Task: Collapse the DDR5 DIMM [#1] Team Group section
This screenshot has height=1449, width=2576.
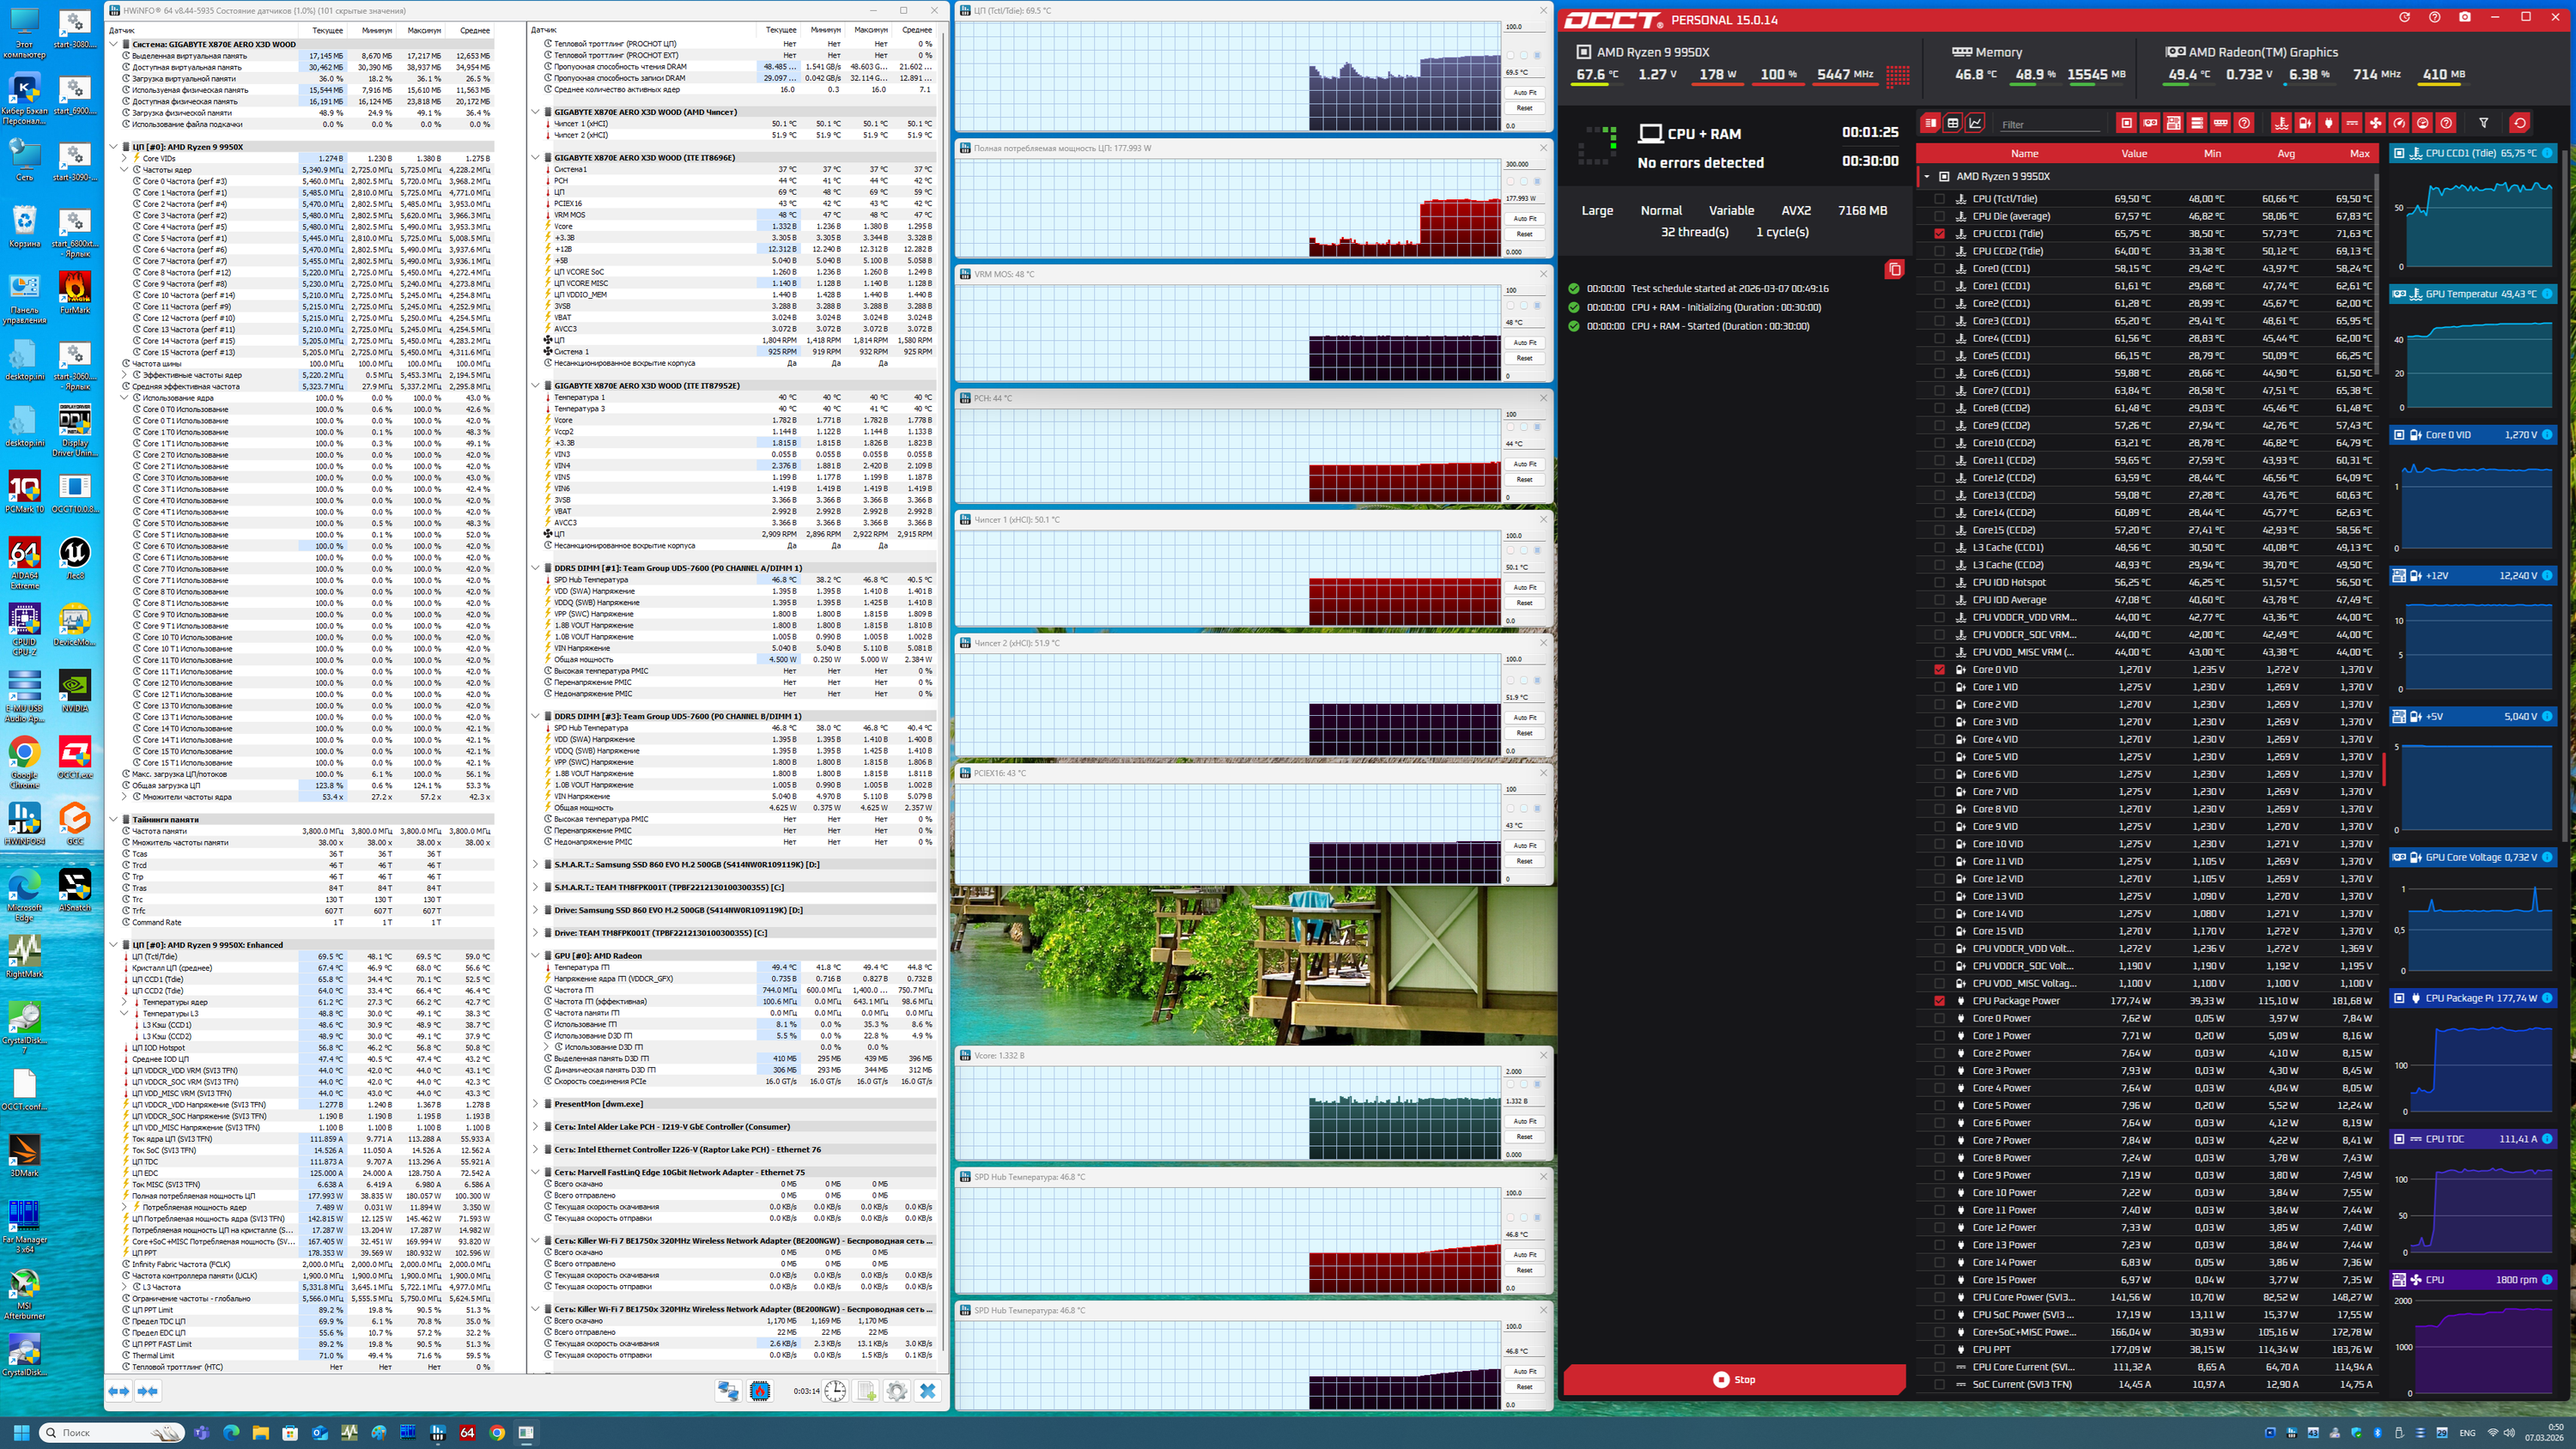Action: click(536, 568)
